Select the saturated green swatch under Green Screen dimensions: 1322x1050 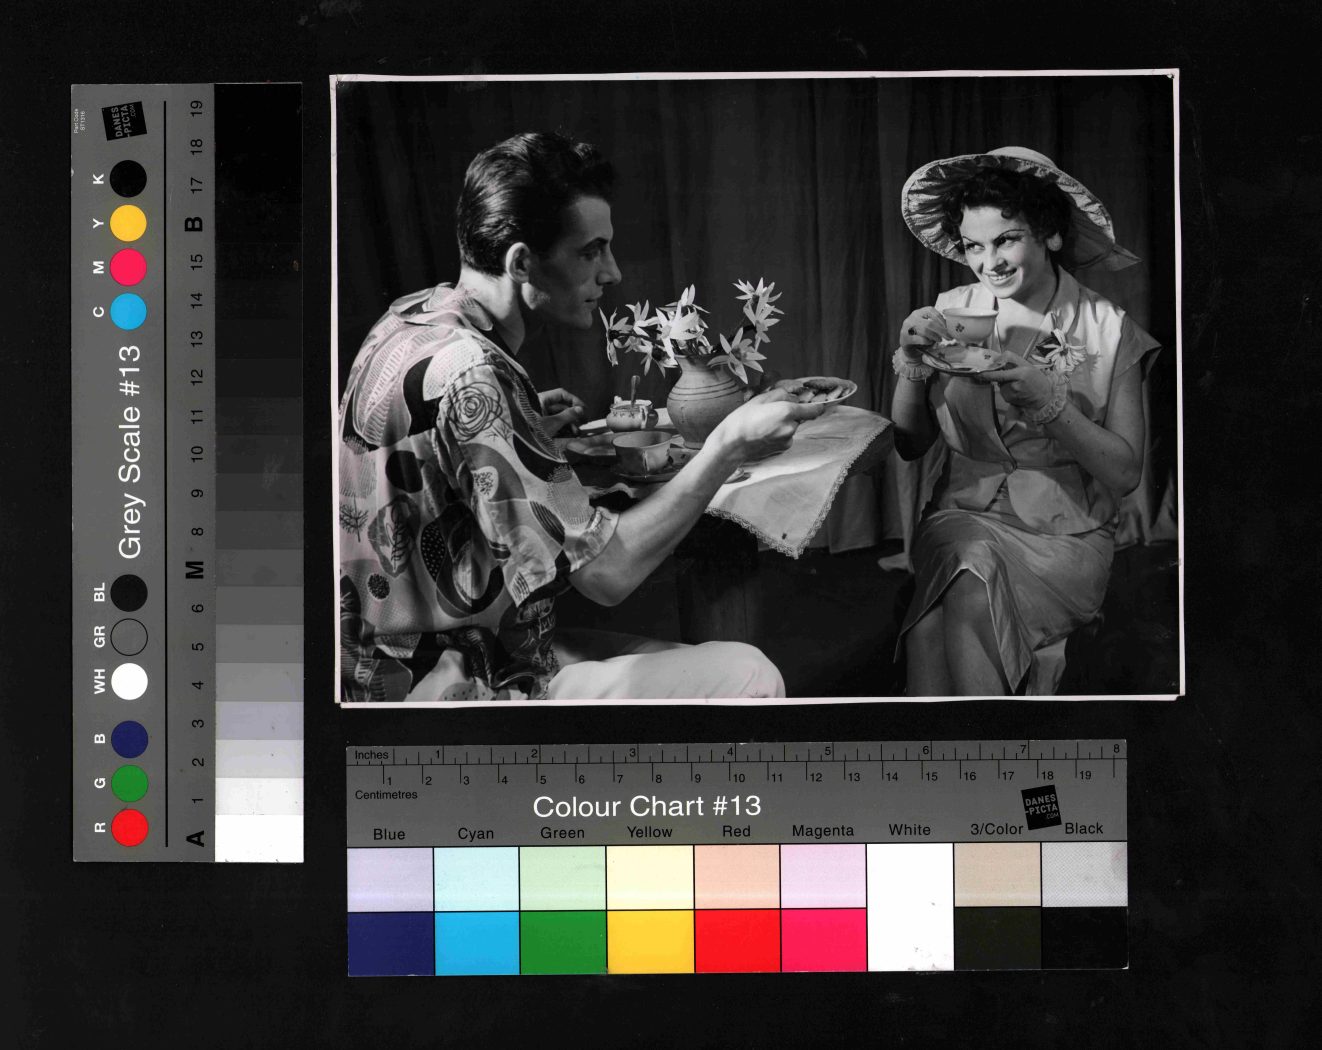[x=563, y=940]
